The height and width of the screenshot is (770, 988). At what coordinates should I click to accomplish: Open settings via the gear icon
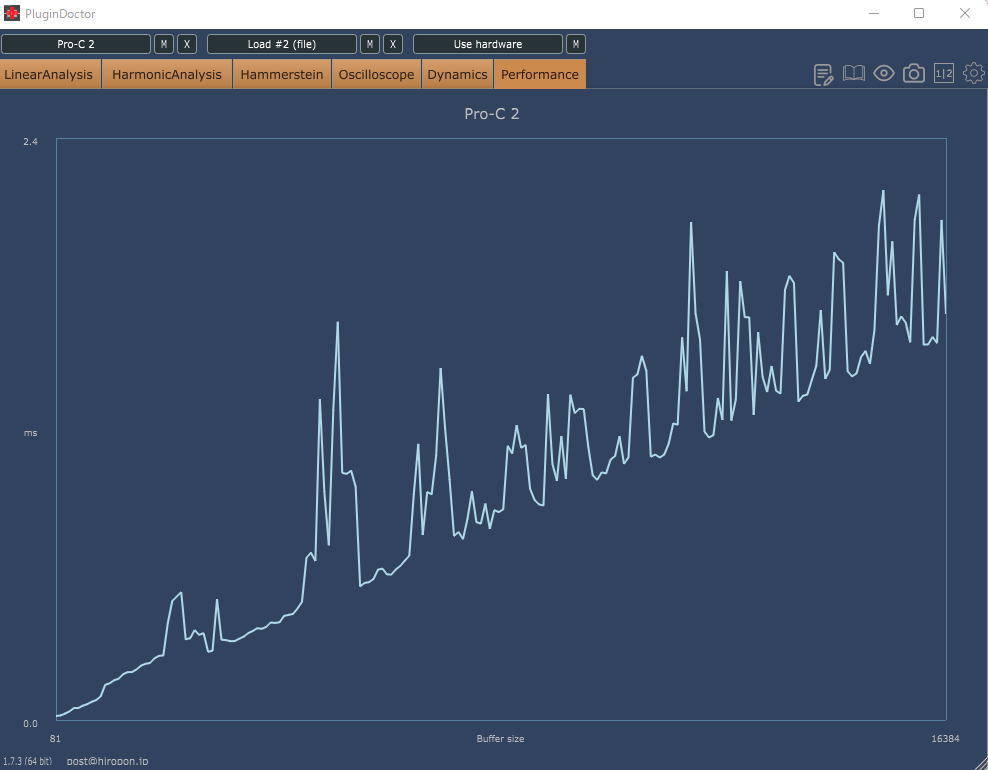[x=974, y=74]
